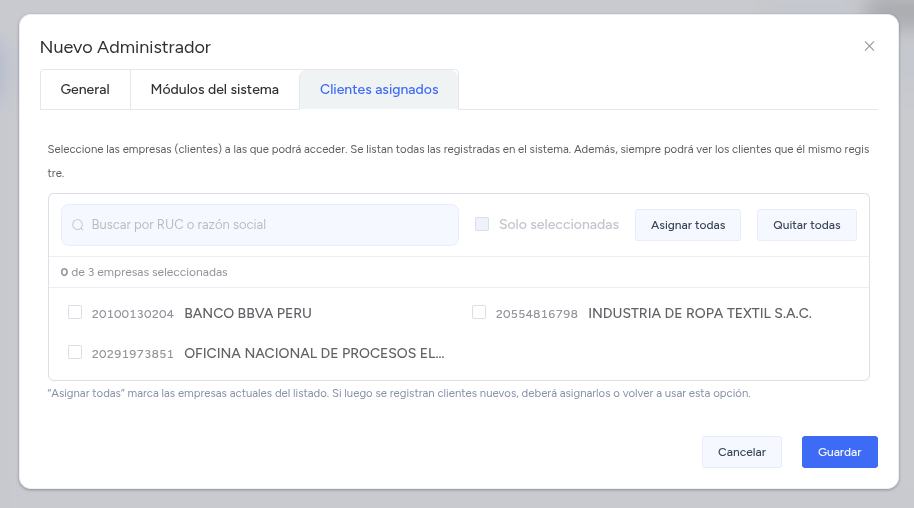
Task: Click OFICINA NACIONAL DE PROCESOS EL... name
Action: [314, 353]
